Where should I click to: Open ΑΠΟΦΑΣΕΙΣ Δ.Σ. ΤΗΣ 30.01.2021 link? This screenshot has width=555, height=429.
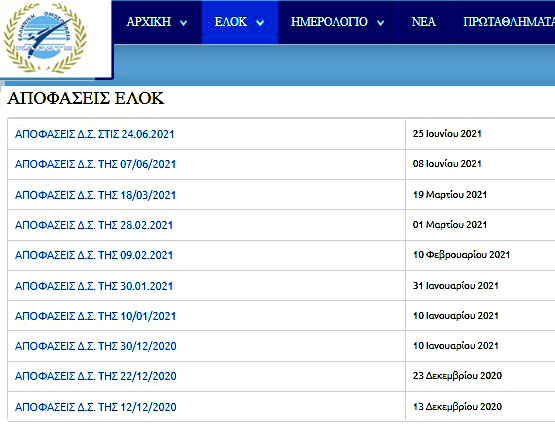pos(94,286)
